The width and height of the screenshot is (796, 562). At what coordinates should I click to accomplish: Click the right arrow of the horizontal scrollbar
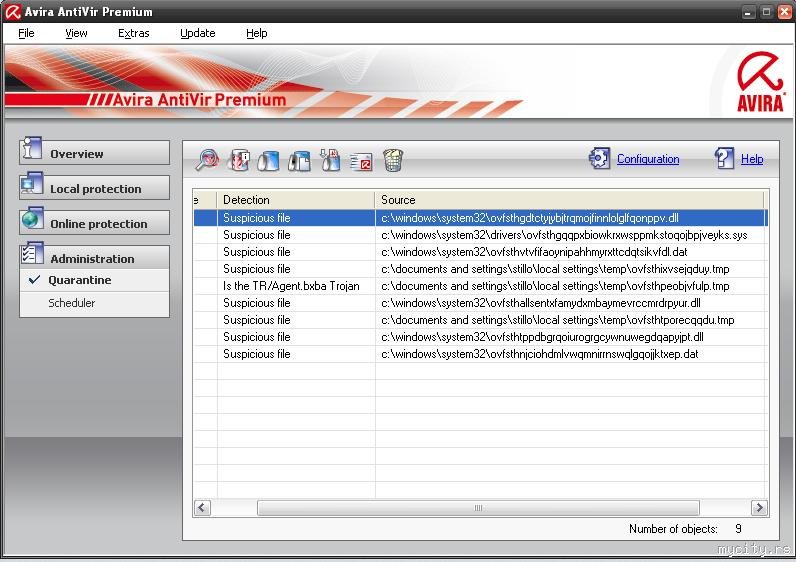point(759,508)
